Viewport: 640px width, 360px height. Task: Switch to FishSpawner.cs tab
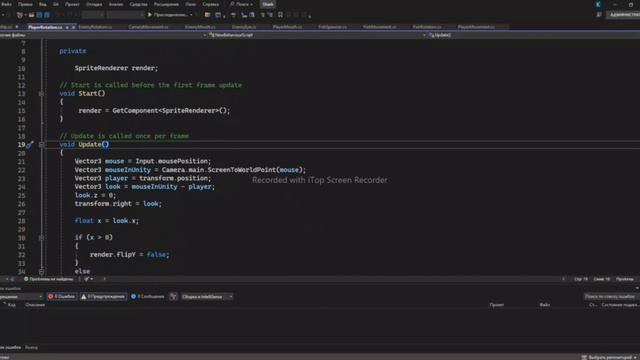pos(332,27)
